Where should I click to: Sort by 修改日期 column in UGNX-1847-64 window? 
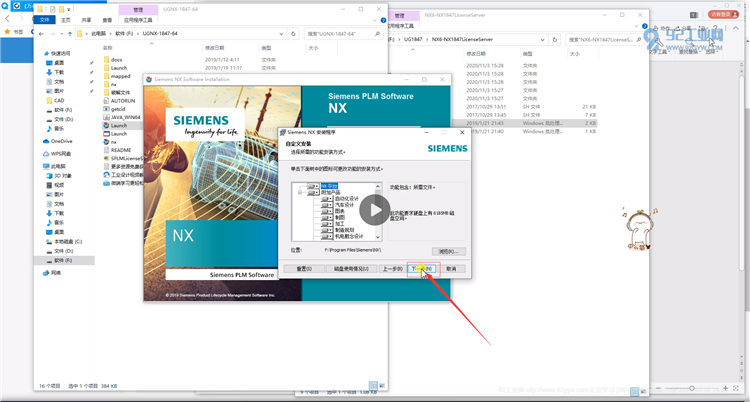(x=214, y=48)
